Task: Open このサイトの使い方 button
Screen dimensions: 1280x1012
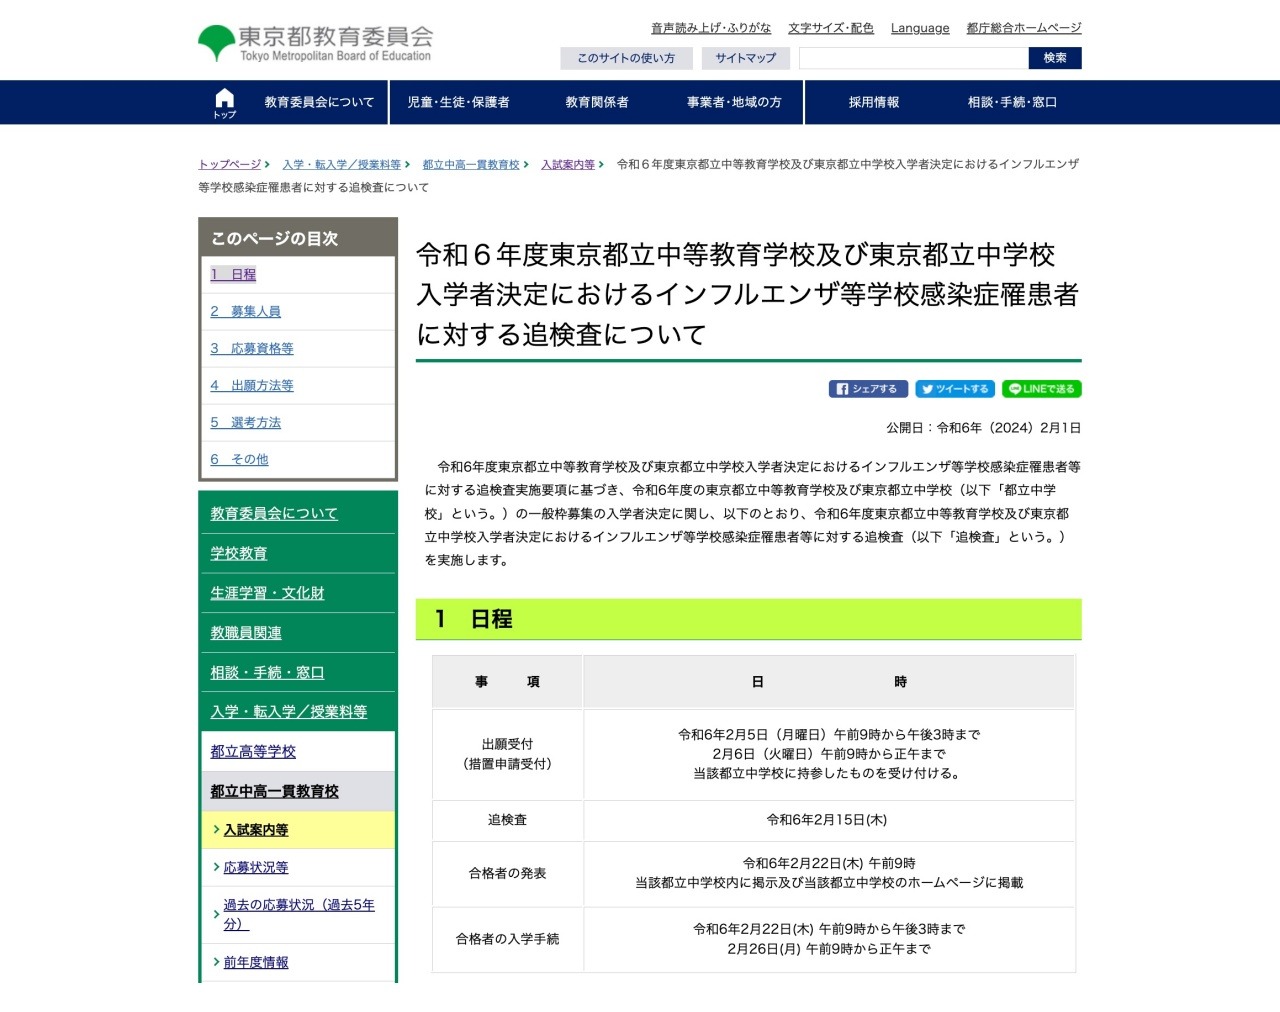Action: [626, 58]
